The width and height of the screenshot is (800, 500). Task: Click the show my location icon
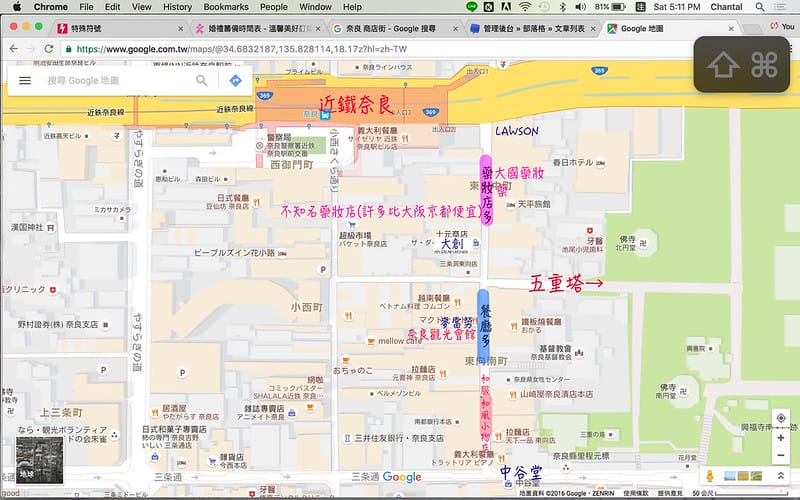781,418
